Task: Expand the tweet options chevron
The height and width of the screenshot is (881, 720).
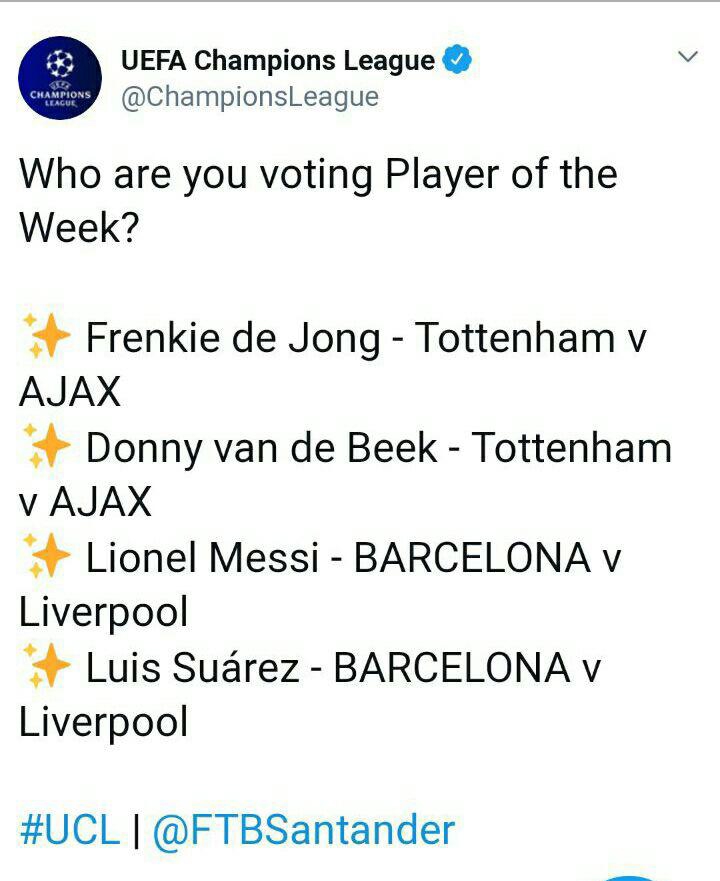Action: point(687,57)
